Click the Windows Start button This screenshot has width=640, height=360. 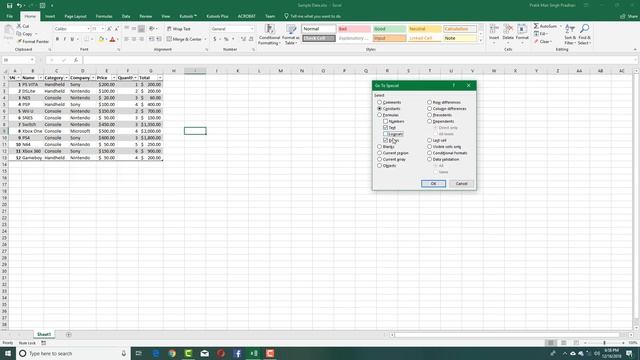(x=8, y=353)
